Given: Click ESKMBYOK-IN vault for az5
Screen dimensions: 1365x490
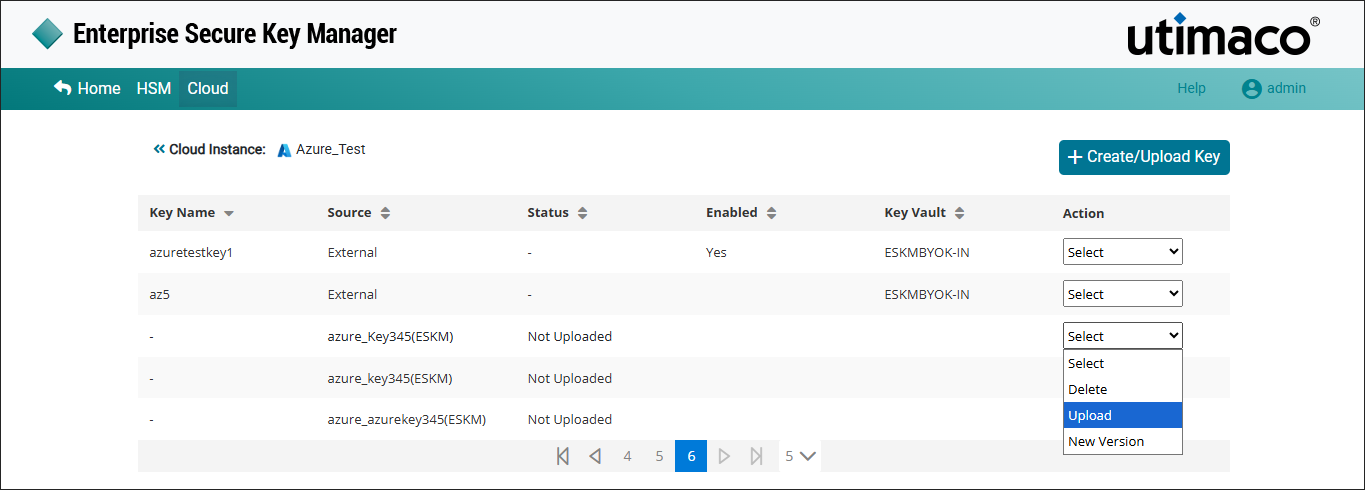Looking at the screenshot, I should [927, 295].
